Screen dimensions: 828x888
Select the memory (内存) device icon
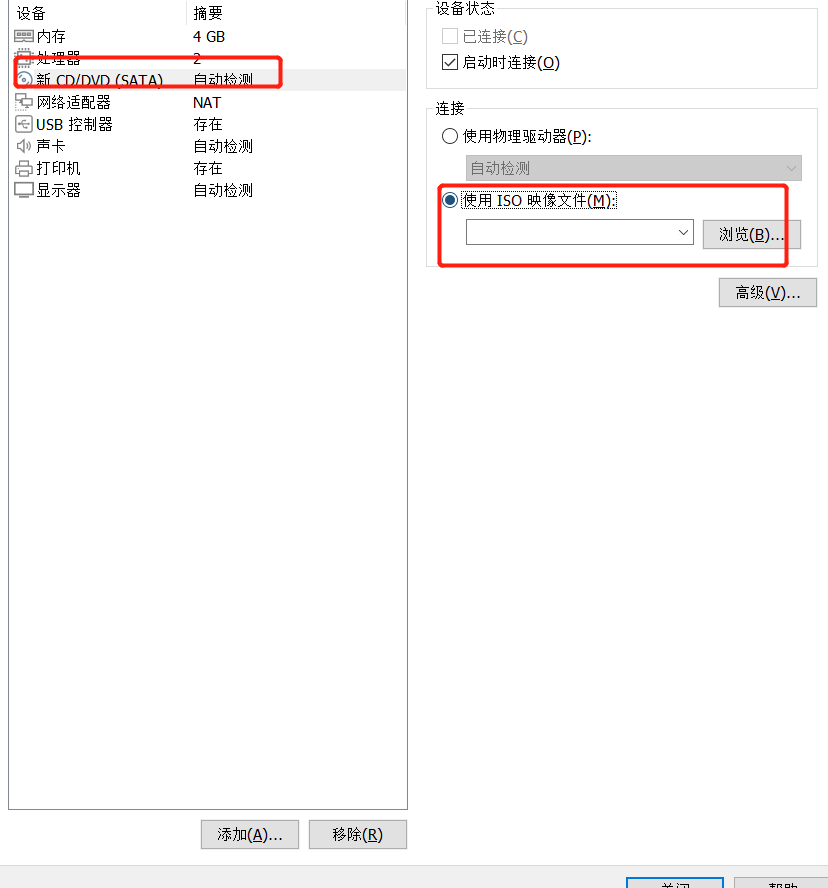(x=23, y=36)
